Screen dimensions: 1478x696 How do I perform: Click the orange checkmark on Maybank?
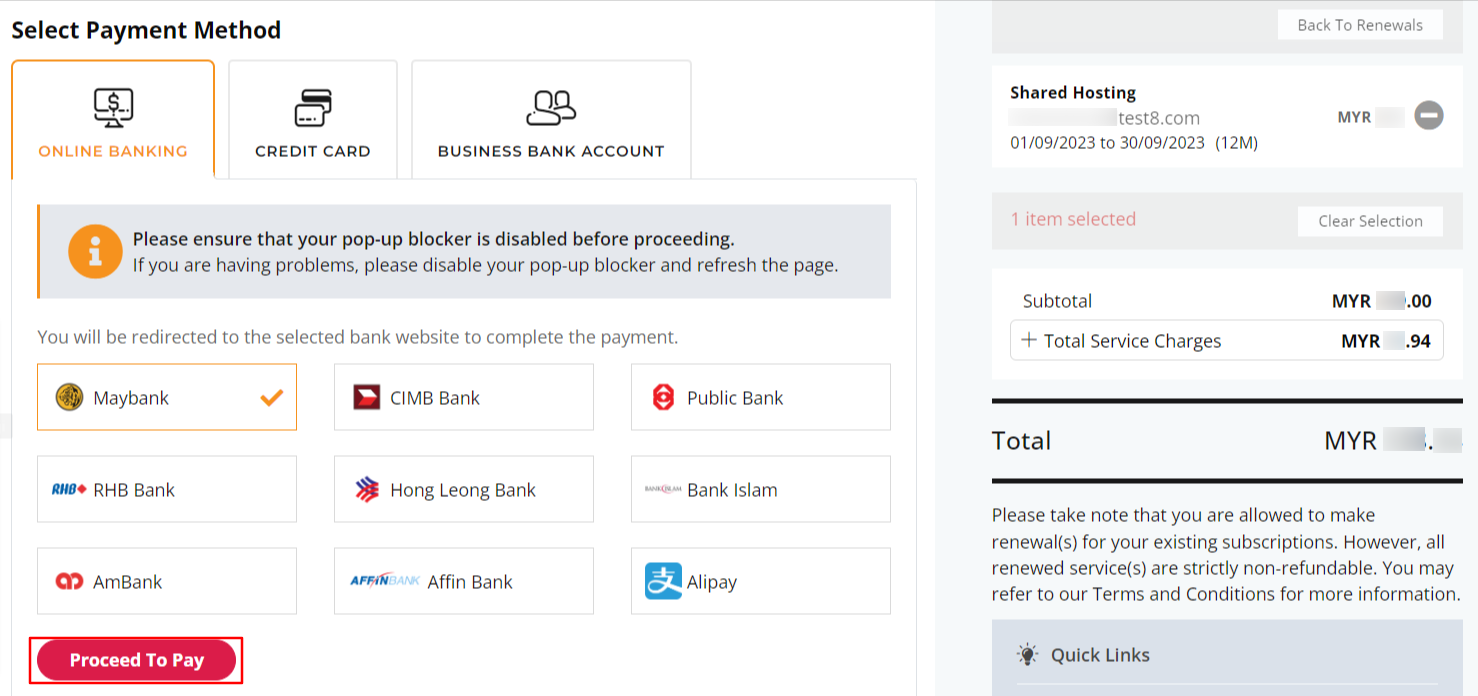tap(271, 398)
